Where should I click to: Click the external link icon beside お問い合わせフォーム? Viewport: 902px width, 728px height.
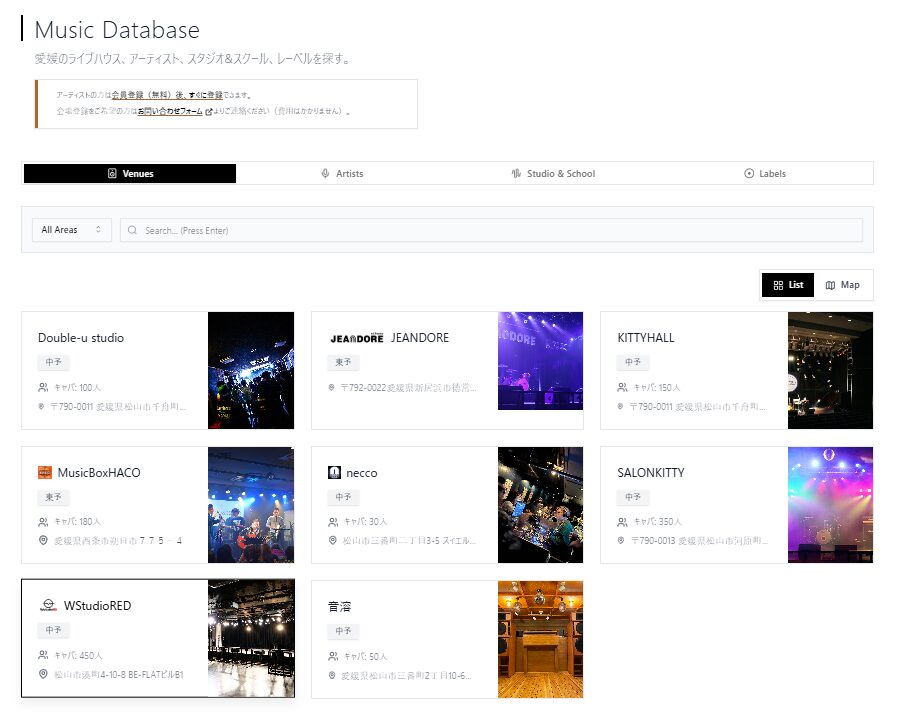[208, 112]
